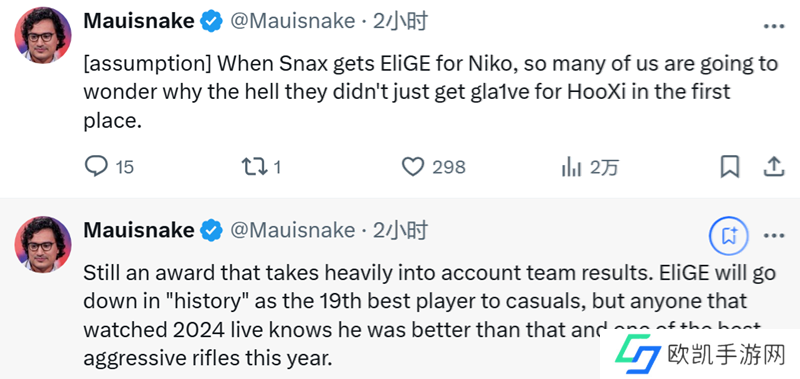Click Mauisnake display name in first tweet

pyautogui.click(x=139, y=21)
